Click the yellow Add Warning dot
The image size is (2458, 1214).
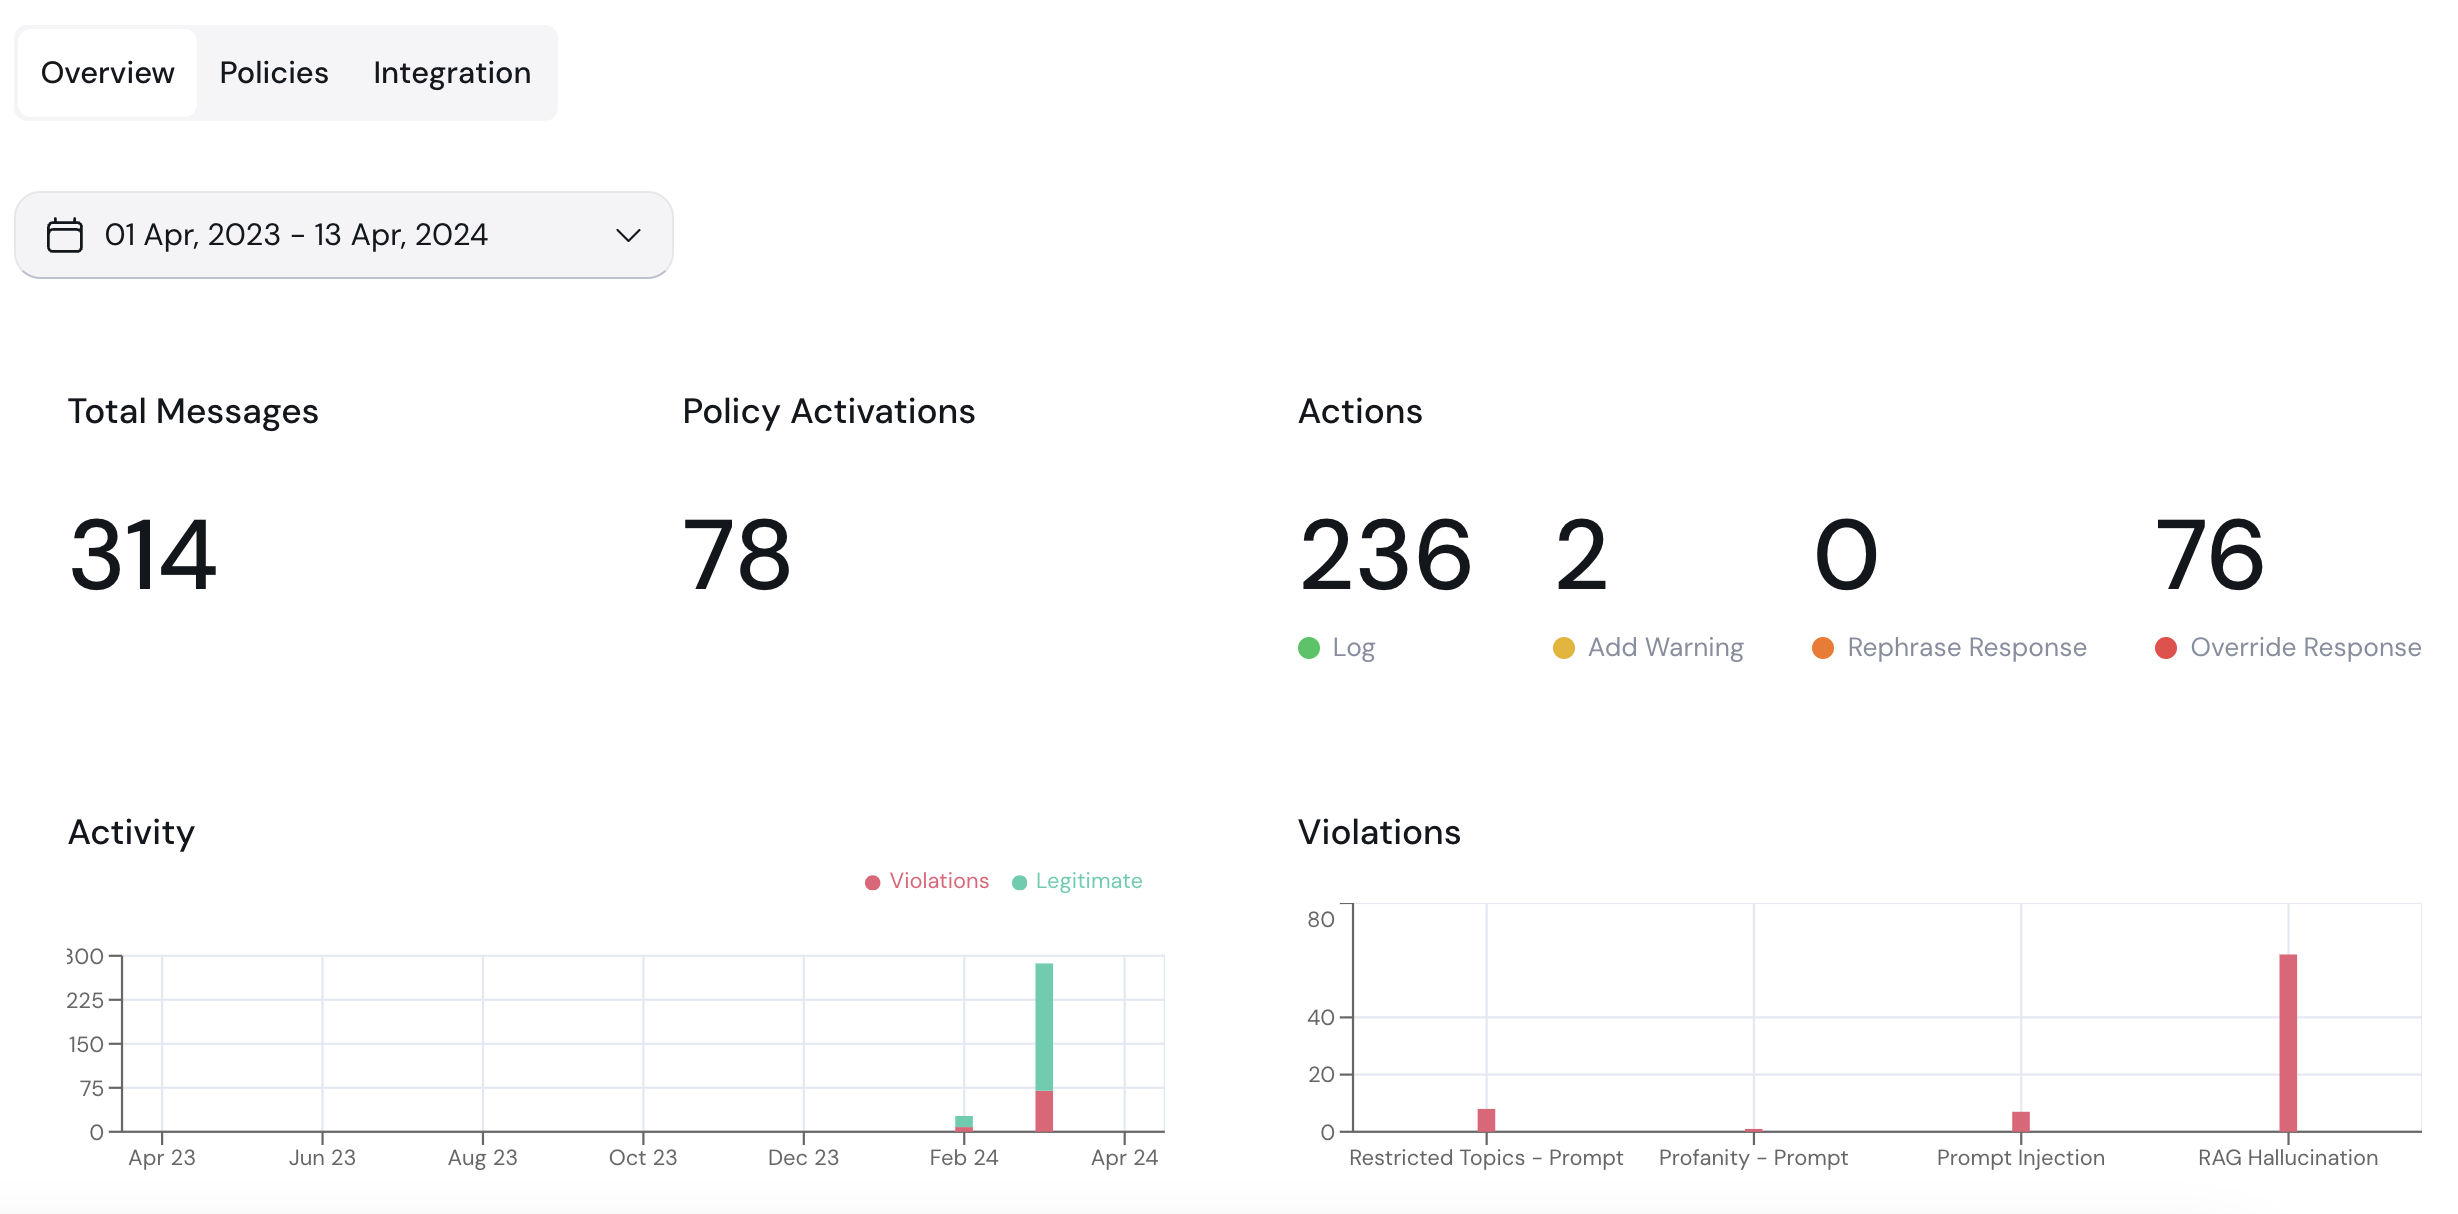(1563, 648)
